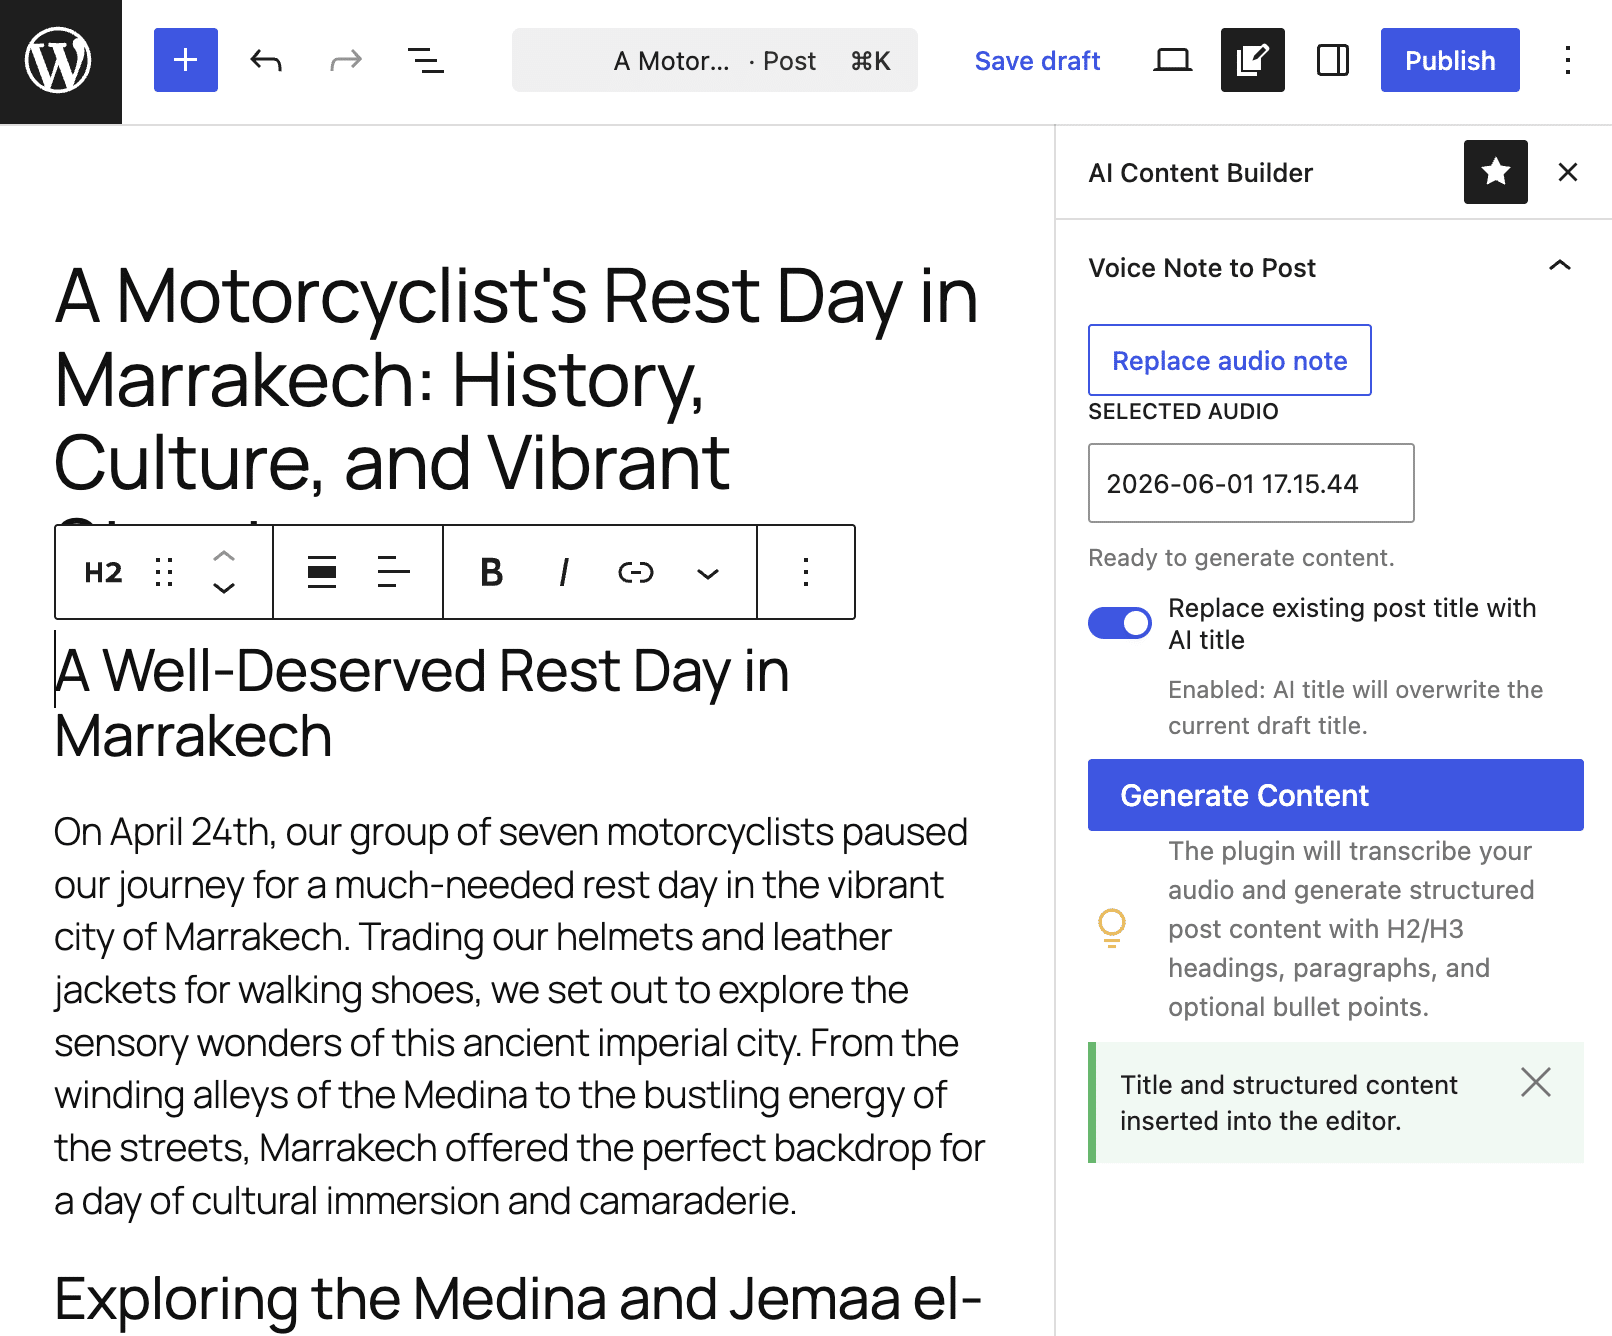Image resolution: width=1612 pixels, height=1336 pixels.
Task: Unpin AI Content Builder star toggle
Action: pos(1496,172)
